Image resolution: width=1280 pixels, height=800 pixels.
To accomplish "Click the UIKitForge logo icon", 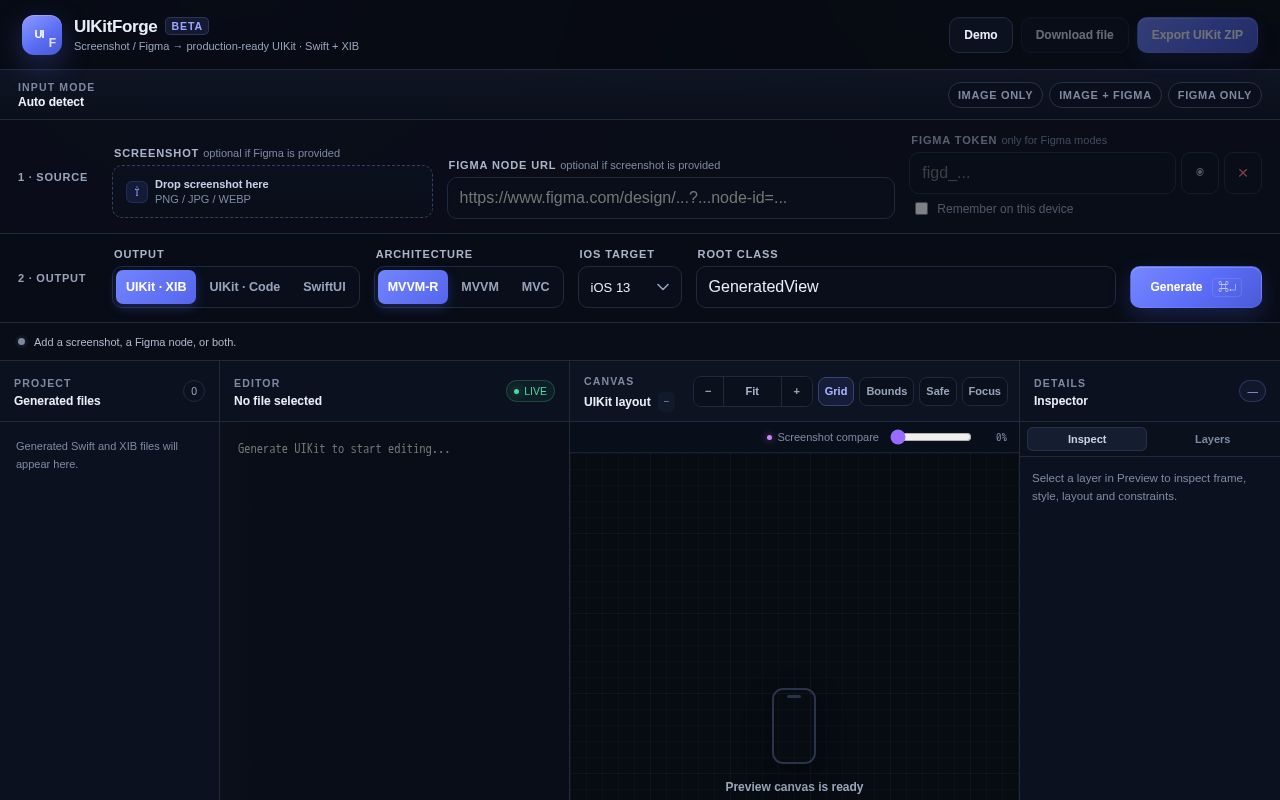I will pyautogui.click(x=42, y=35).
